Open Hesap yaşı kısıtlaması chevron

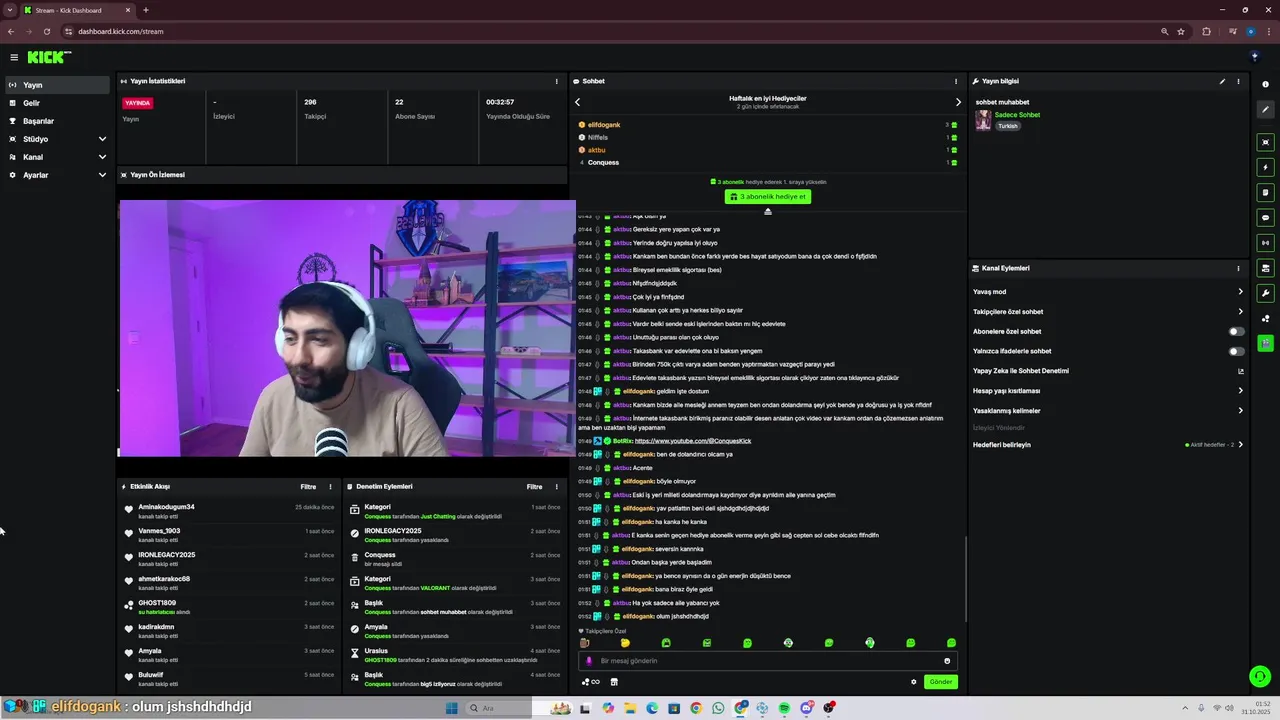[1240, 391]
